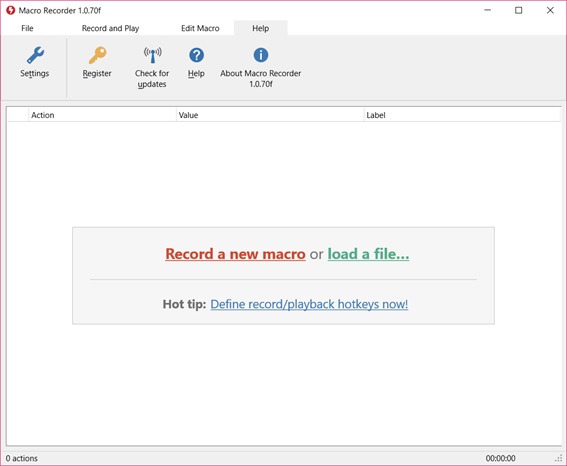Screen dimensions: 567x466
Task: Minimize the Macro Recorder window
Action: [487, 10]
